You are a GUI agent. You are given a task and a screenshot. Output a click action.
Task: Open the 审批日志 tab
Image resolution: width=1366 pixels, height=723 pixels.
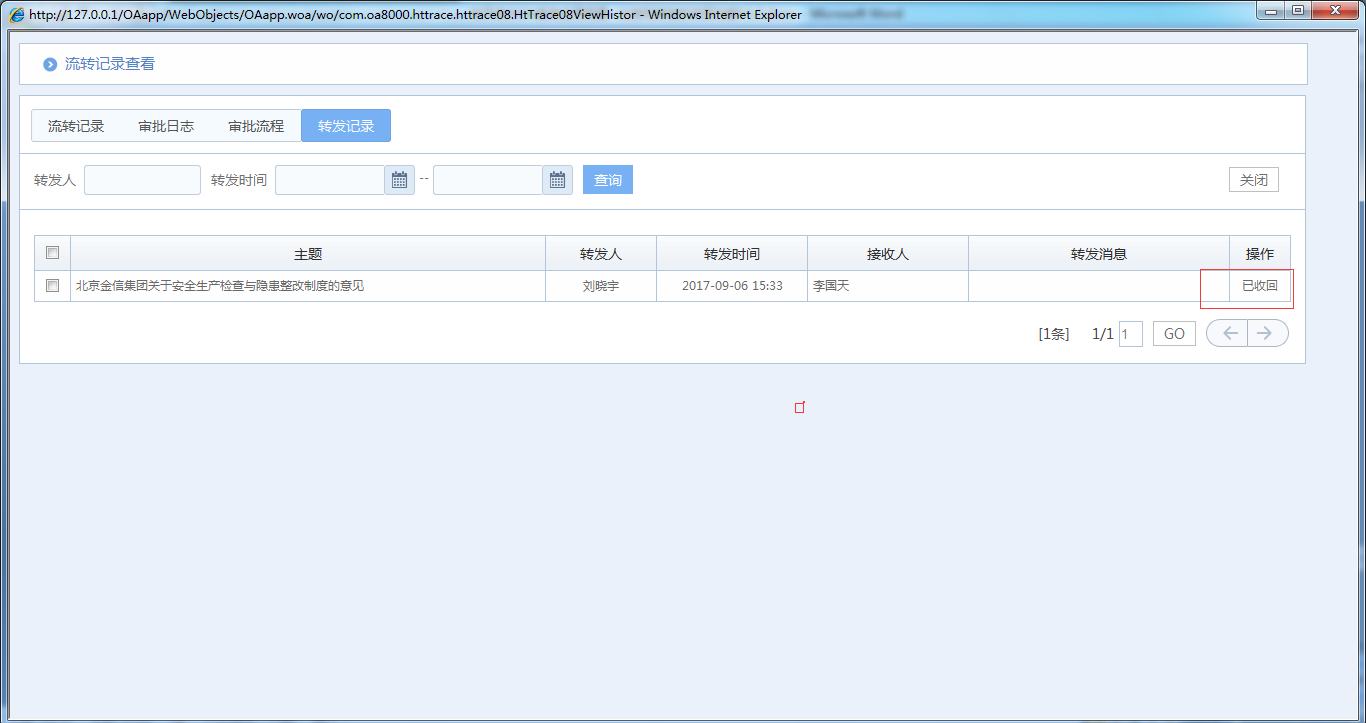[x=166, y=125]
